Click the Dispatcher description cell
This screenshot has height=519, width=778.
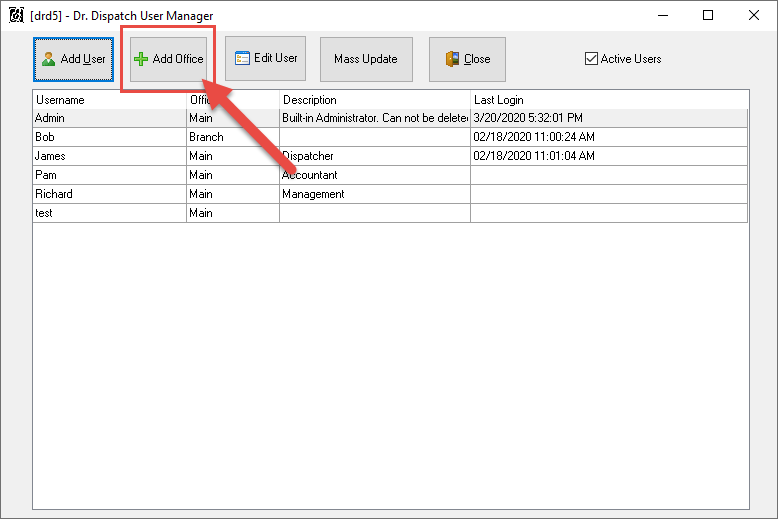(375, 156)
